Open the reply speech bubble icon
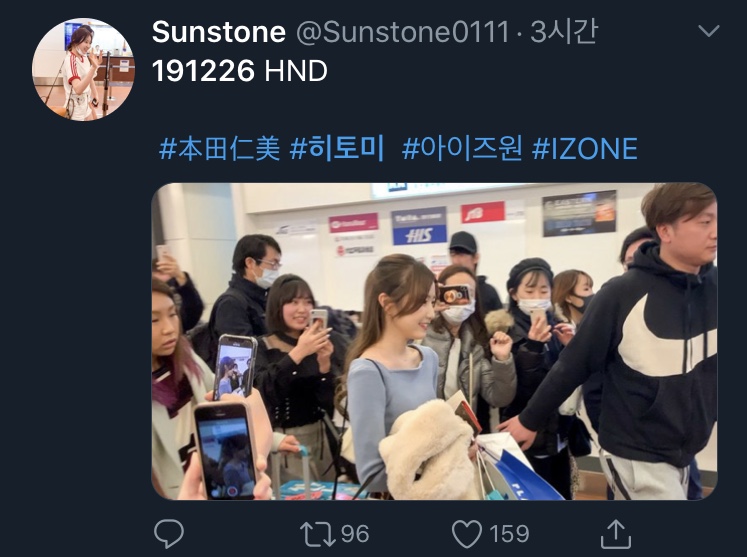Screen dimensions: 747x557 [169, 534]
